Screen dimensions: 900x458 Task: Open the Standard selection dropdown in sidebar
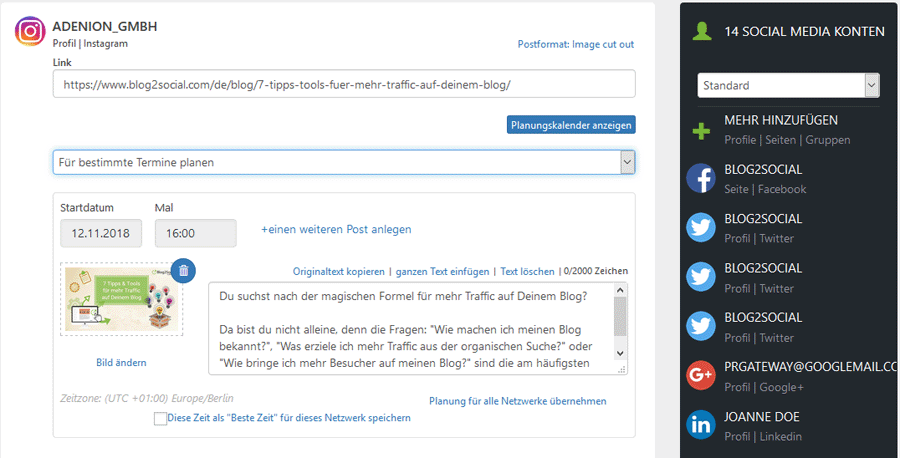tap(788, 86)
